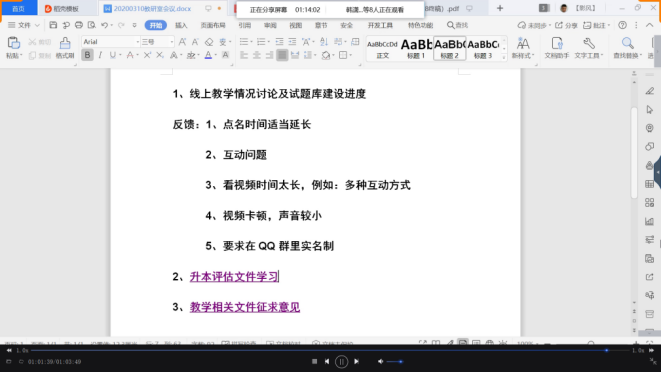Click the pen icon in right sidebar

pos(650,91)
